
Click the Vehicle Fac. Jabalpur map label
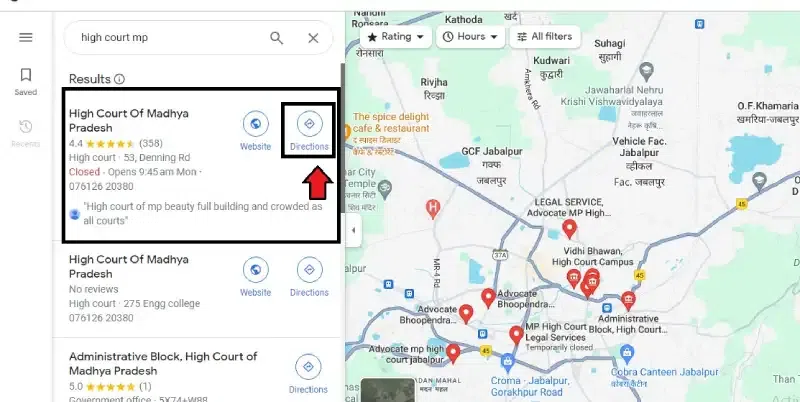pyautogui.click(x=639, y=147)
